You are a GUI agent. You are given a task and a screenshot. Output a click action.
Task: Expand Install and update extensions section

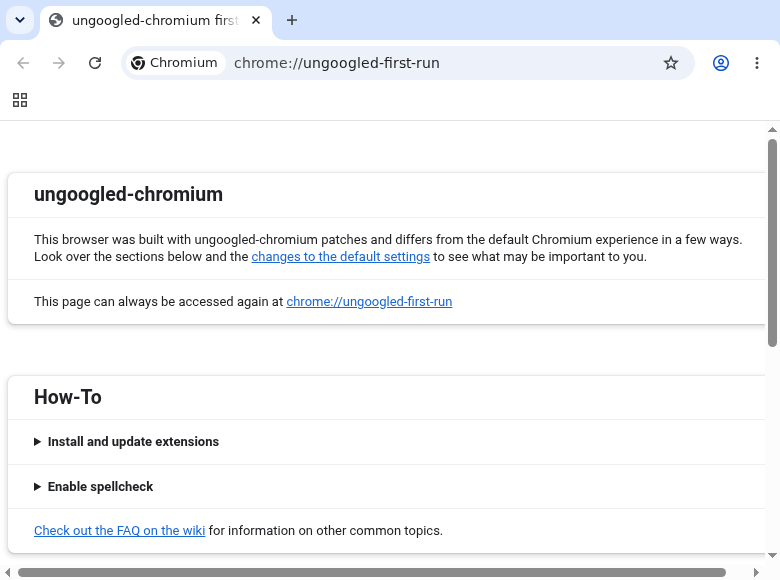[x=126, y=442]
